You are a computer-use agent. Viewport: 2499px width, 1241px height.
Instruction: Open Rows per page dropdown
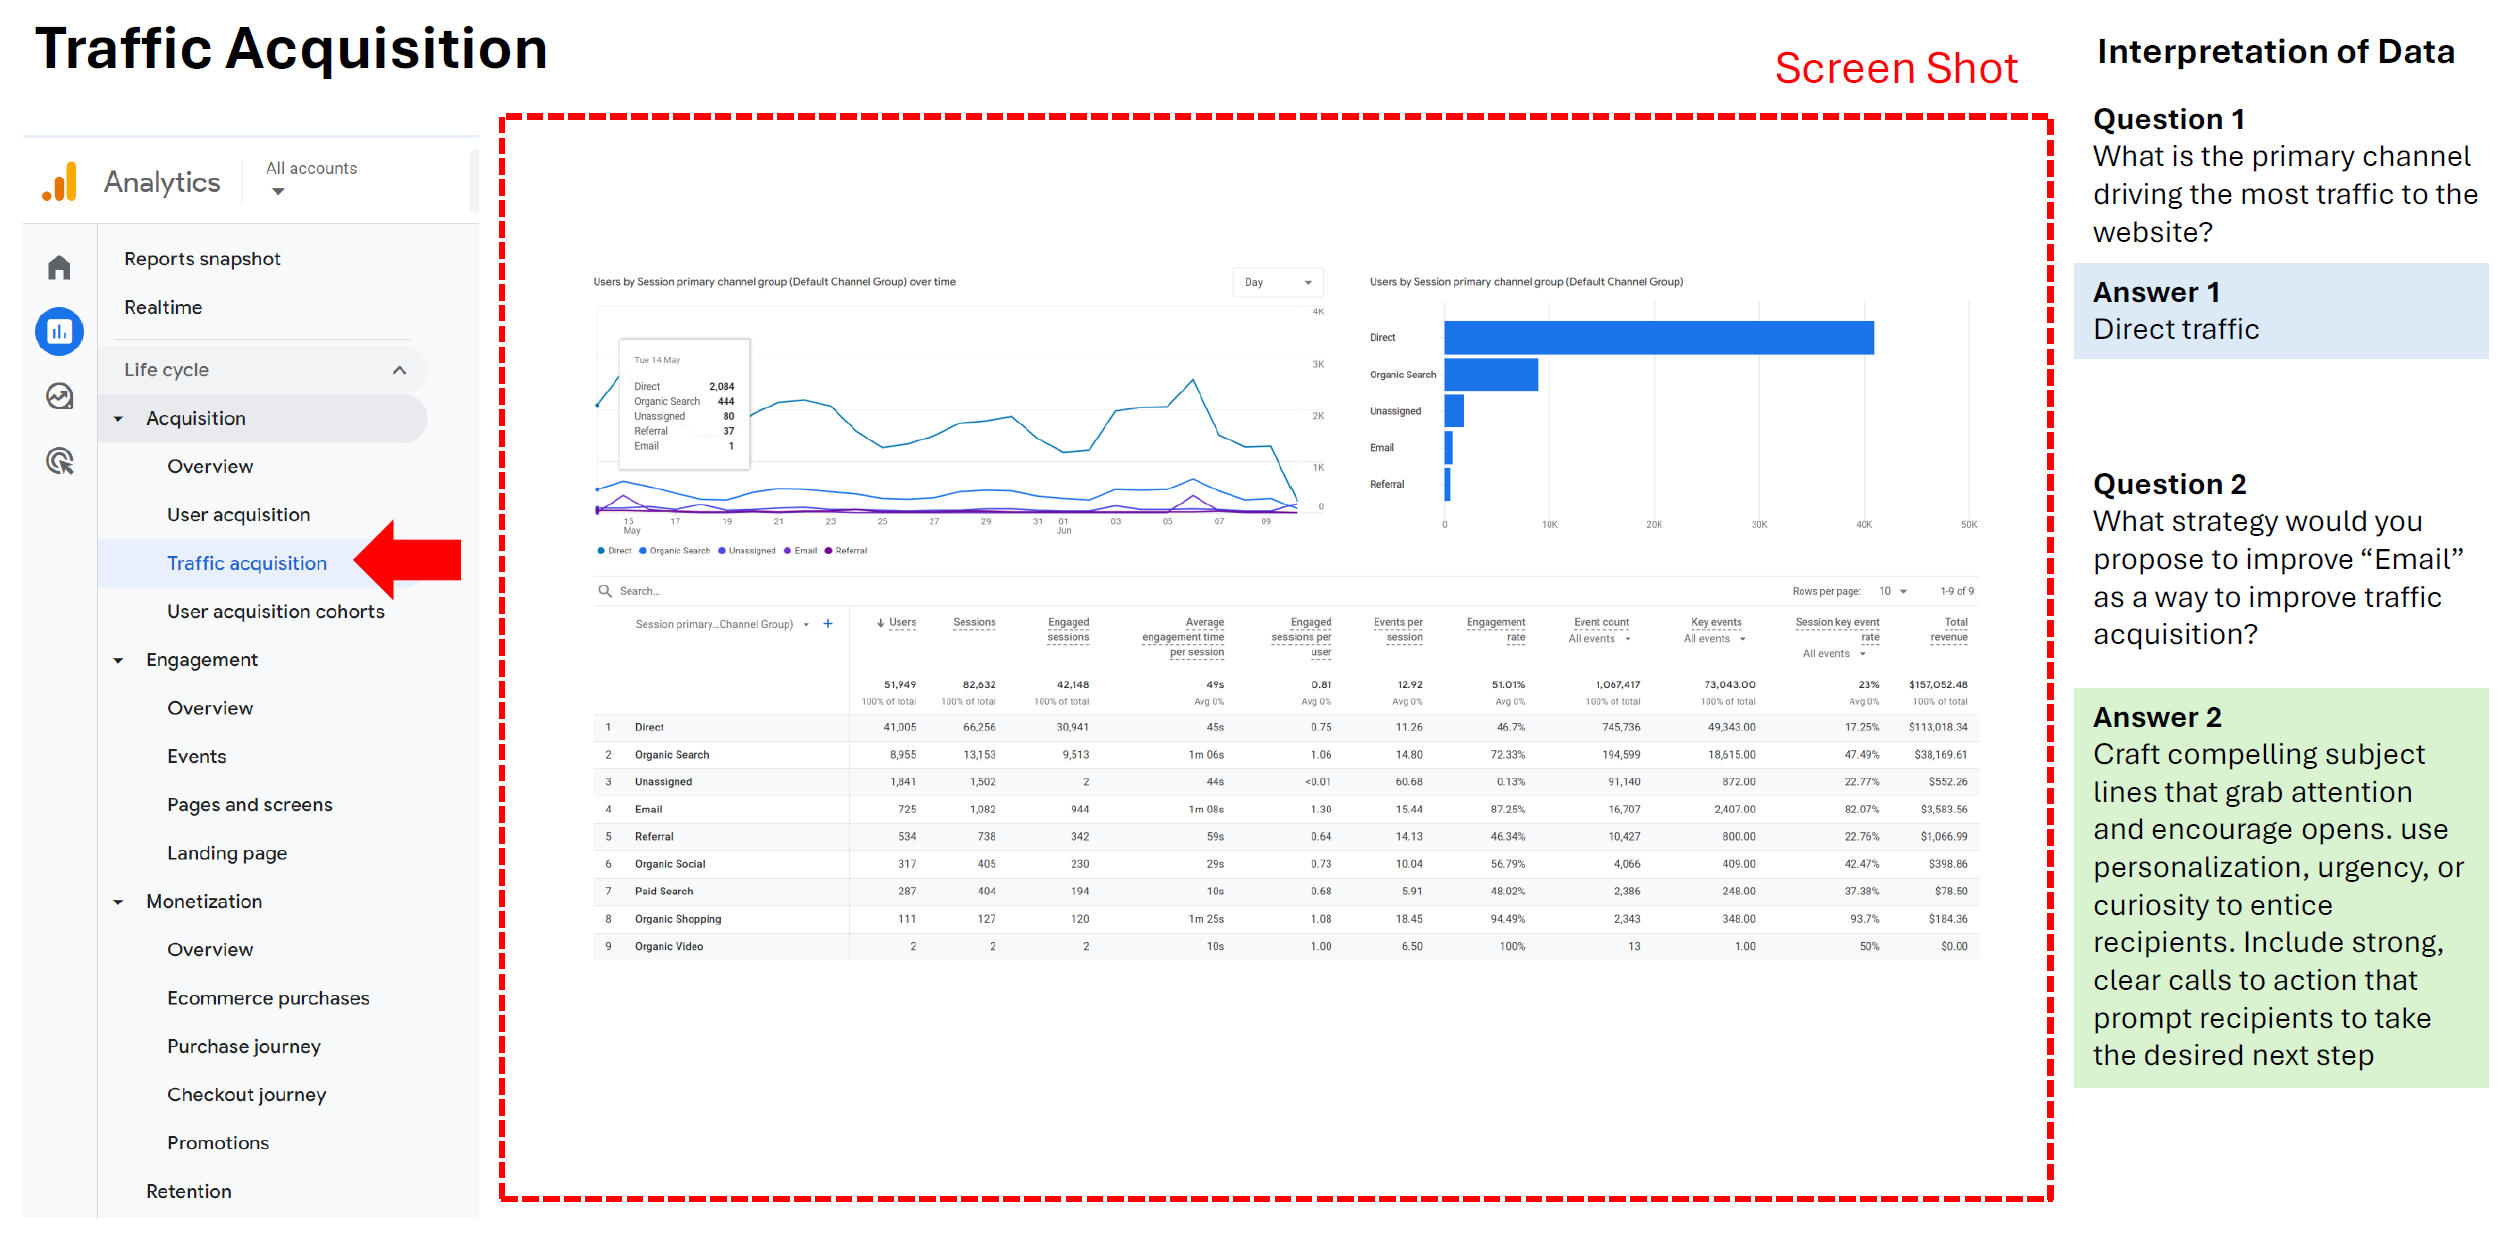[1892, 591]
